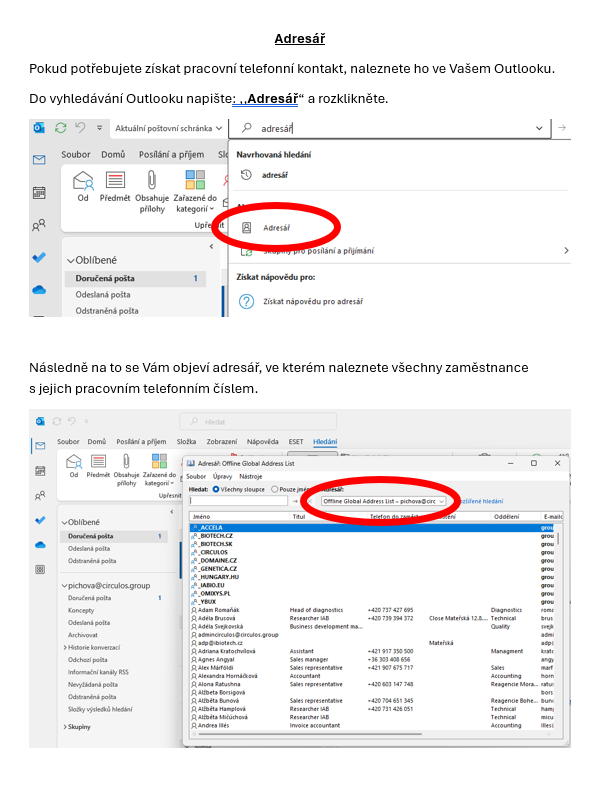Screen dimensions: 598x804
Task: Open 'Domů' tab in upper screenshot ribbon
Action: (113, 154)
